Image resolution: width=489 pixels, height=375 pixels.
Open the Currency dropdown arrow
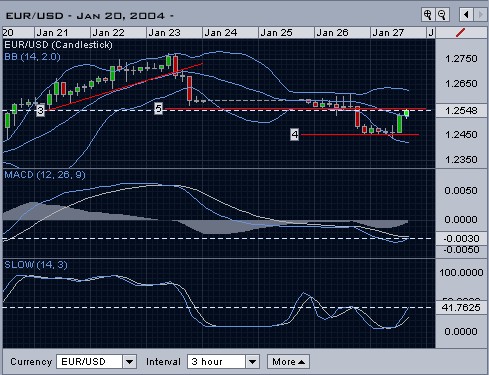[130, 362]
